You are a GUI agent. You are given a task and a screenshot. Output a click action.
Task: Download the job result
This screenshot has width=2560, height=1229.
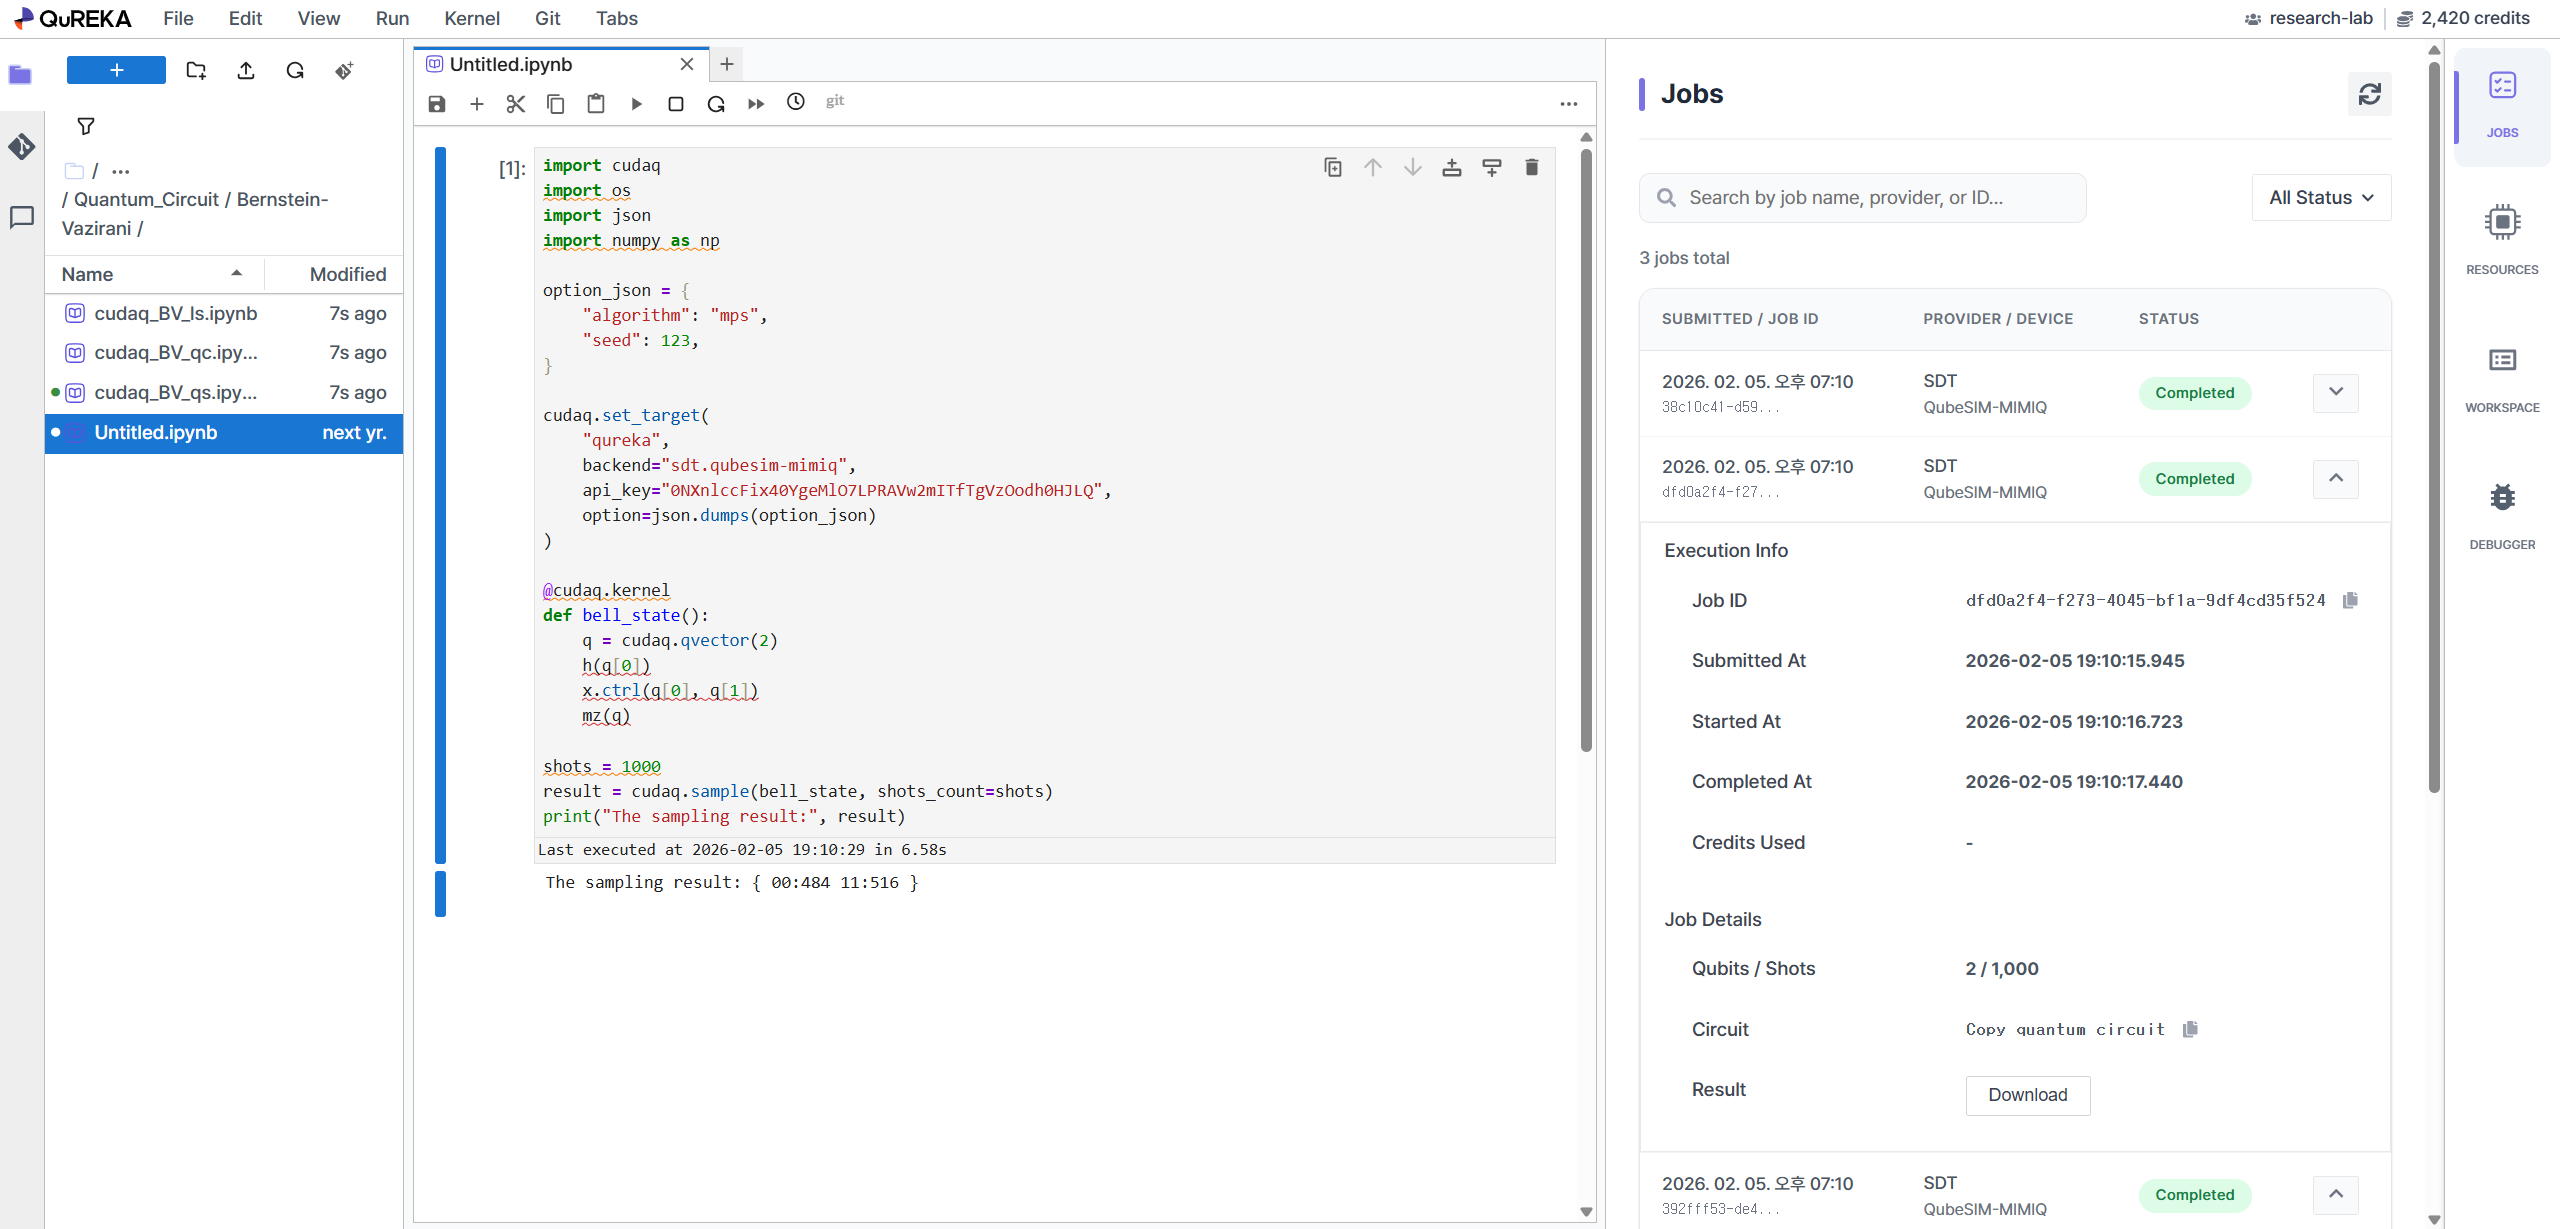coord(2027,1095)
